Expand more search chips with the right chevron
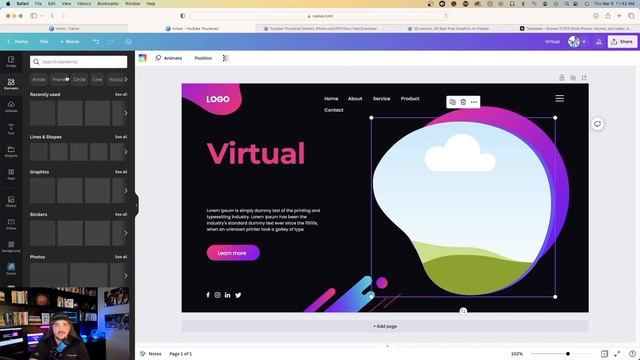Viewport: 640px width, 360px height. tap(126, 80)
